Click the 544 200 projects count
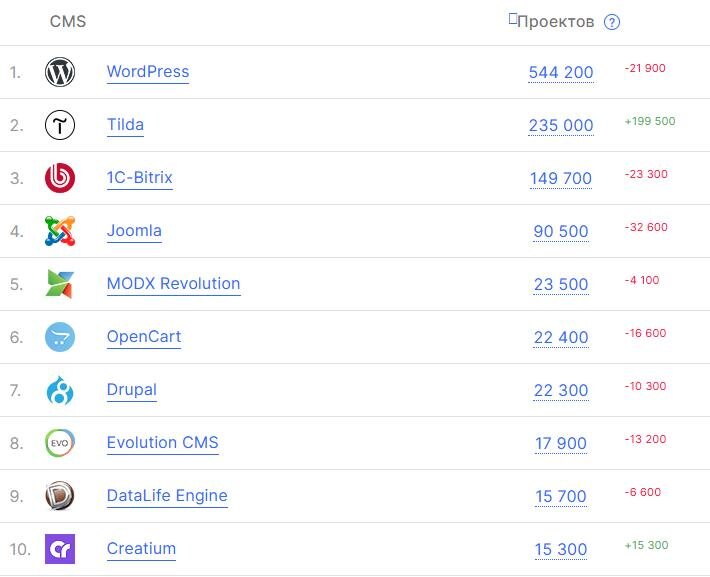The width and height of the screenshot is (710, 577). (x=561, y=72)
